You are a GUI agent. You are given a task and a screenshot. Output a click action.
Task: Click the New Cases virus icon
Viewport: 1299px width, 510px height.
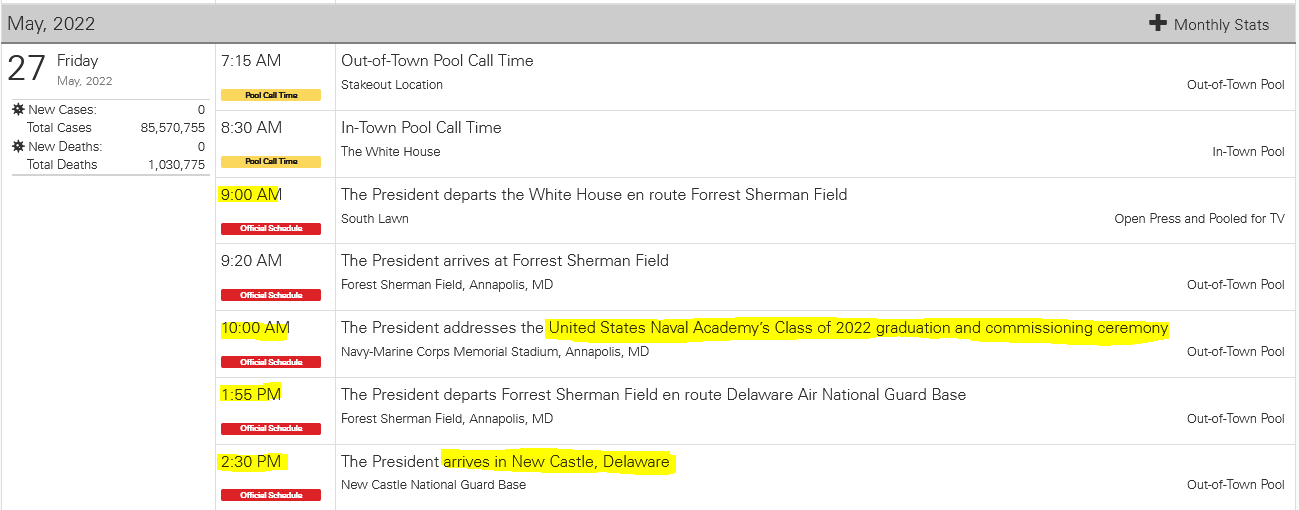[18, 109]
